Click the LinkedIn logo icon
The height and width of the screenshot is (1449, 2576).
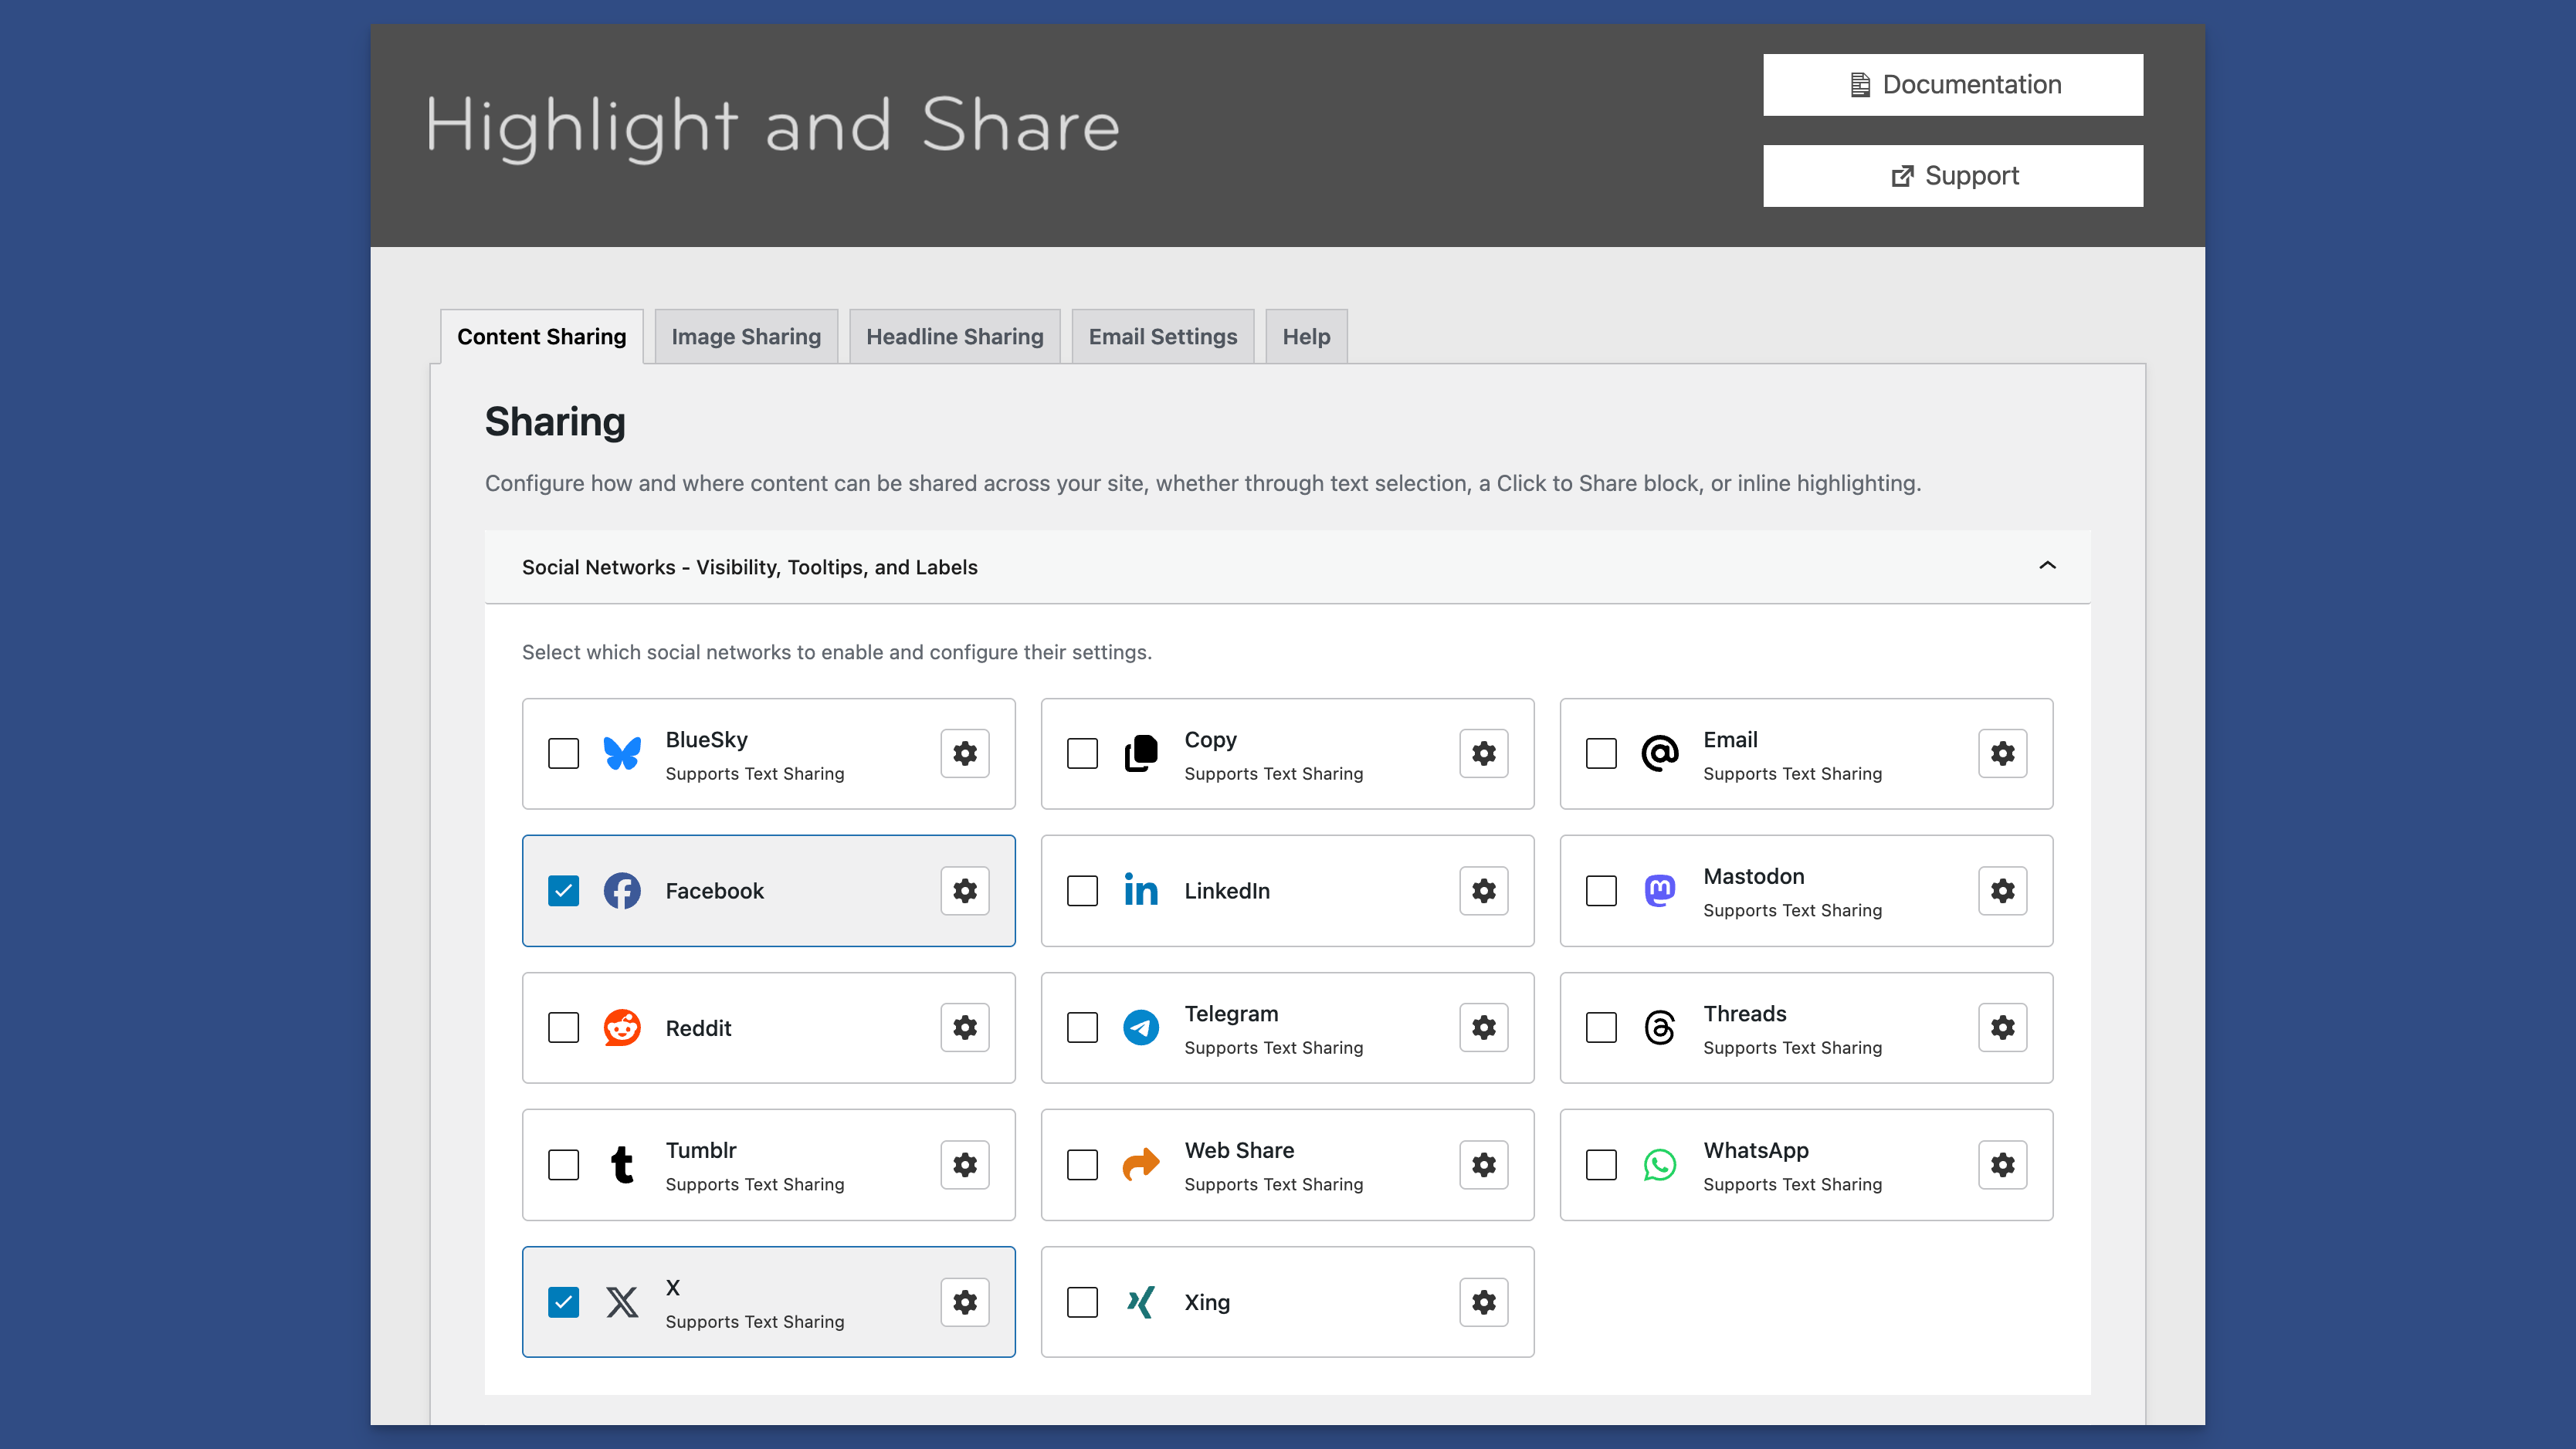[x=1141, y=889]
